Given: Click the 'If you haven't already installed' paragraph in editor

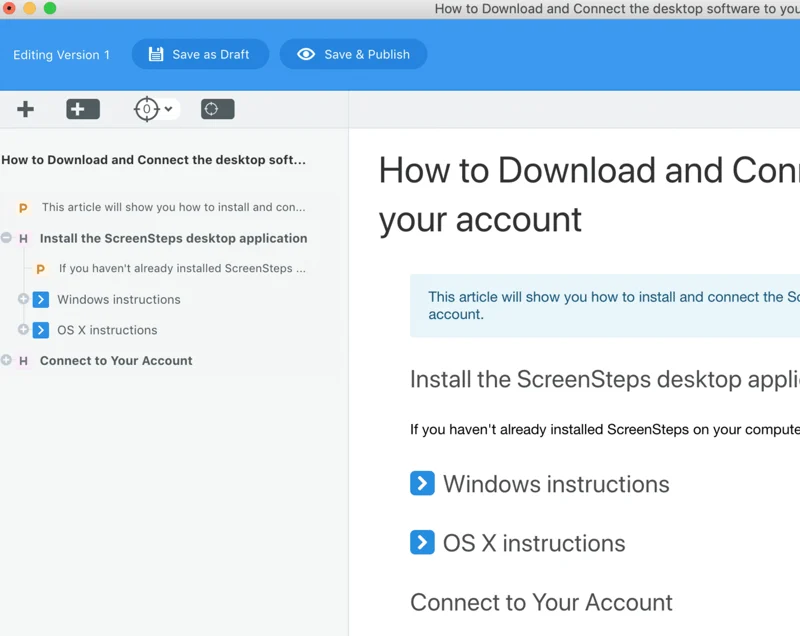Looking at the screenshot, I should pos(605,429).
